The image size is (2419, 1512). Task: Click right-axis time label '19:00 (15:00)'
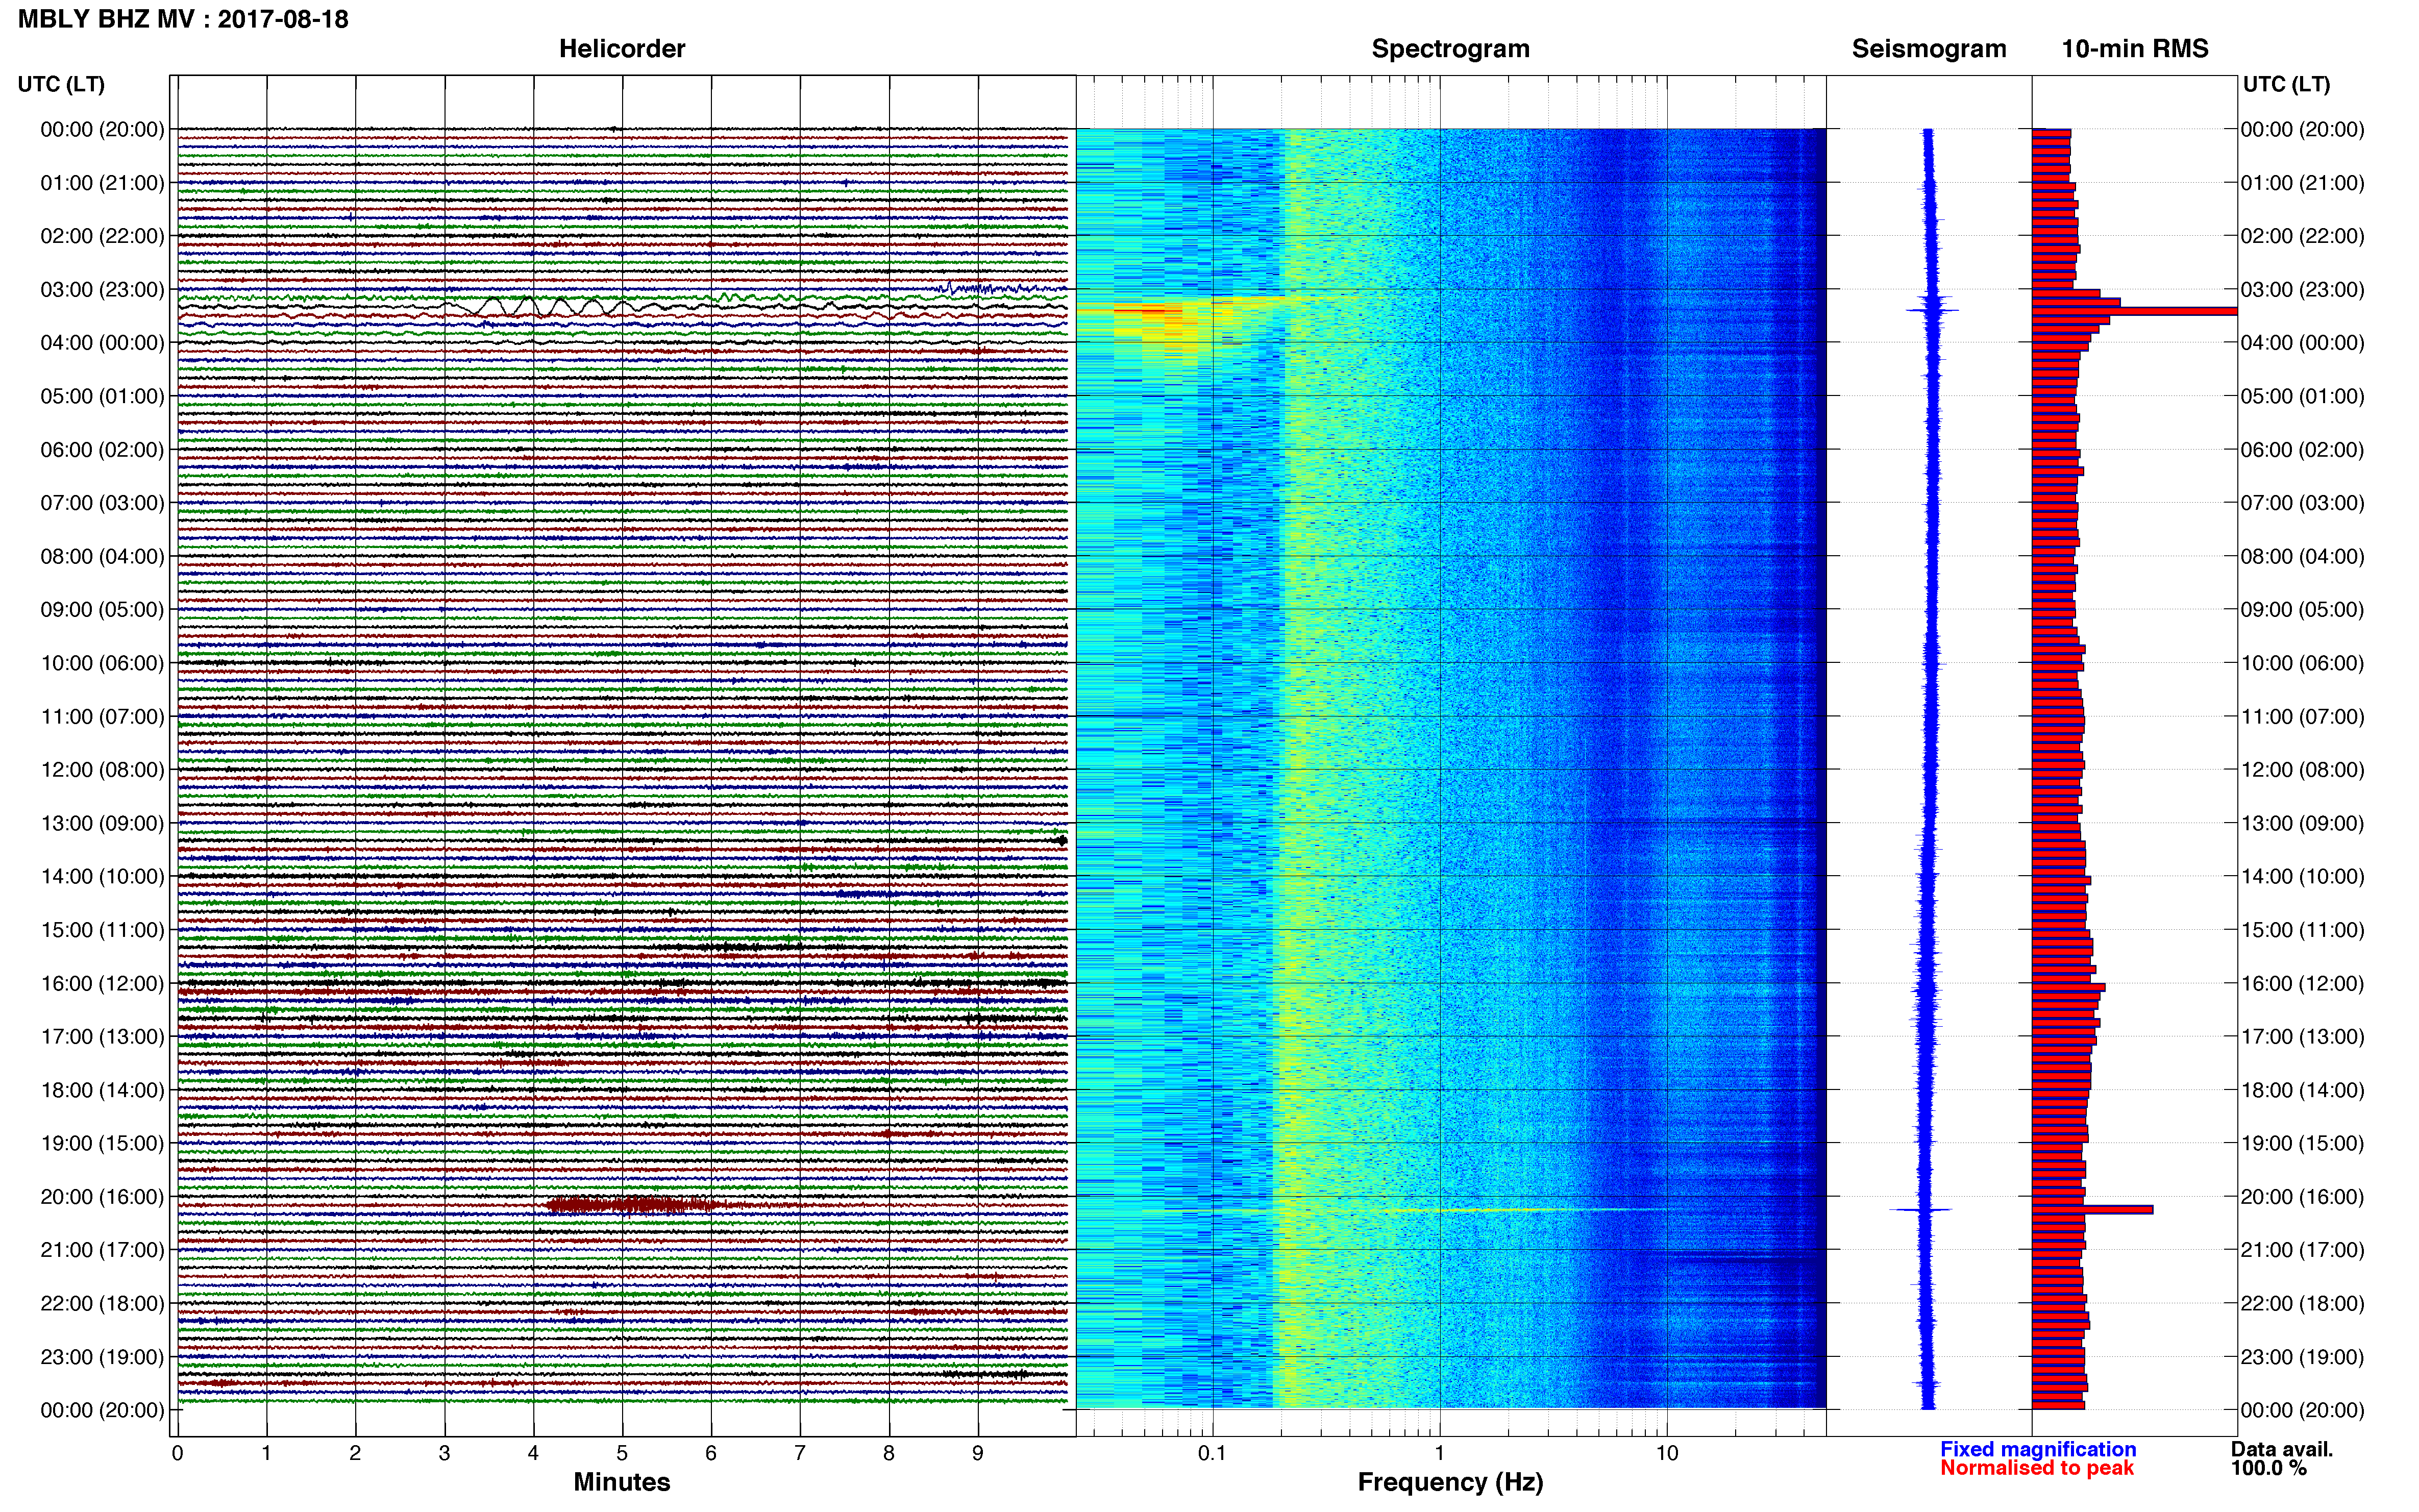point(2302,1143)
